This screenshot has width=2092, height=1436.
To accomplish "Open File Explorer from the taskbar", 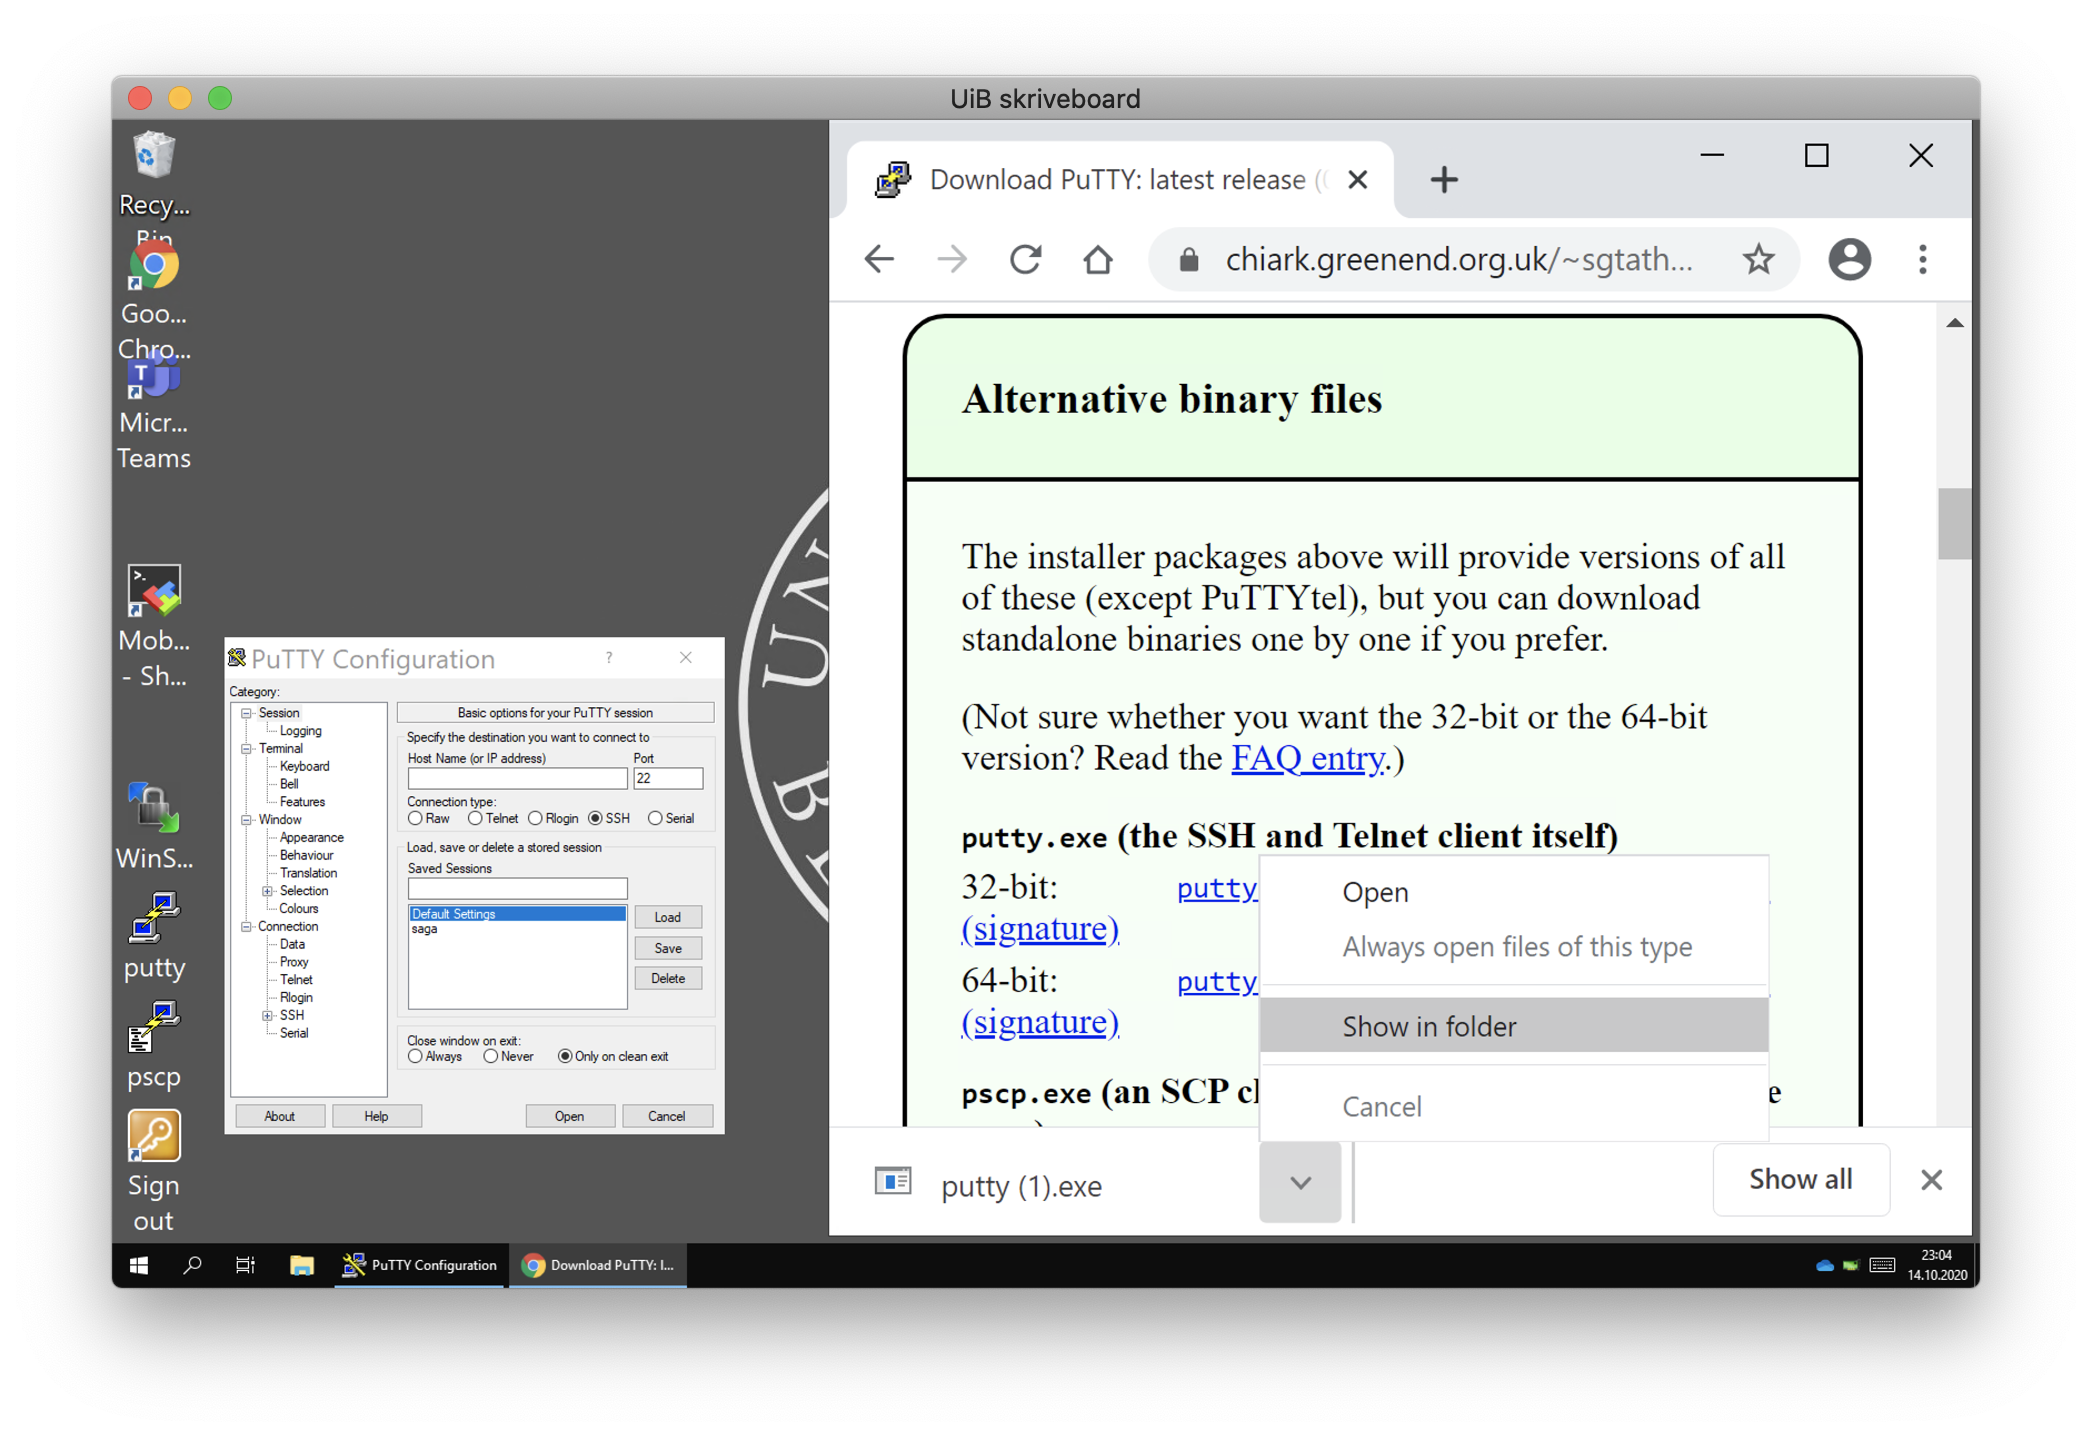I will 301,1265.
